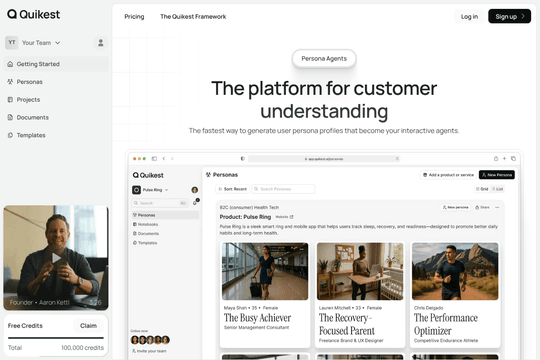Click the browser new tab plus icon
This screenshot has height=360, width=540.
tap(505, 159)
